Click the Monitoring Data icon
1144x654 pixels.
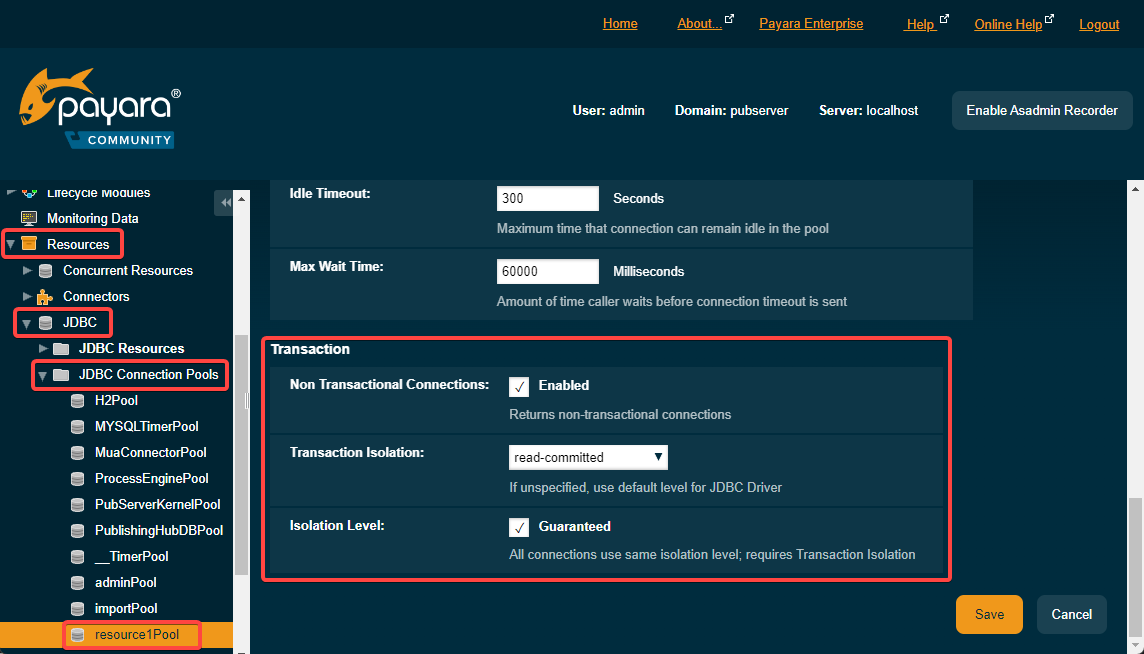click(x=29, y=218)
